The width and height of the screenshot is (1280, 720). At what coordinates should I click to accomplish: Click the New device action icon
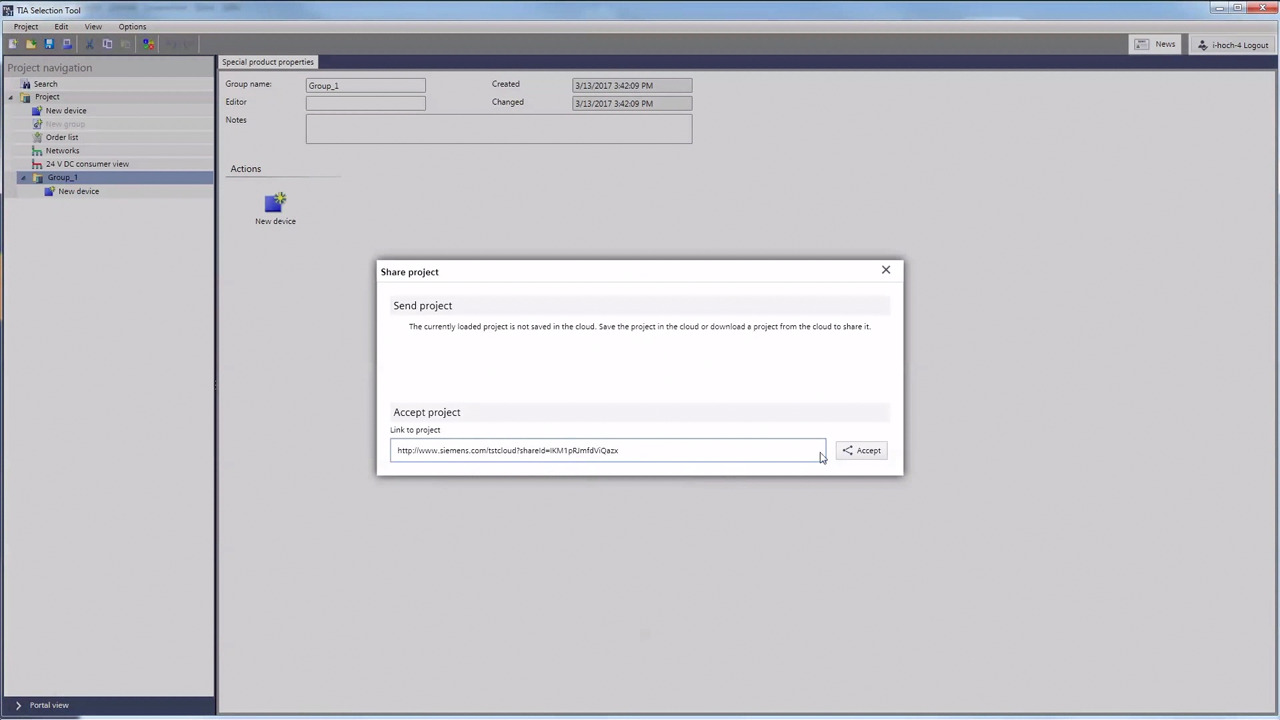275,204
